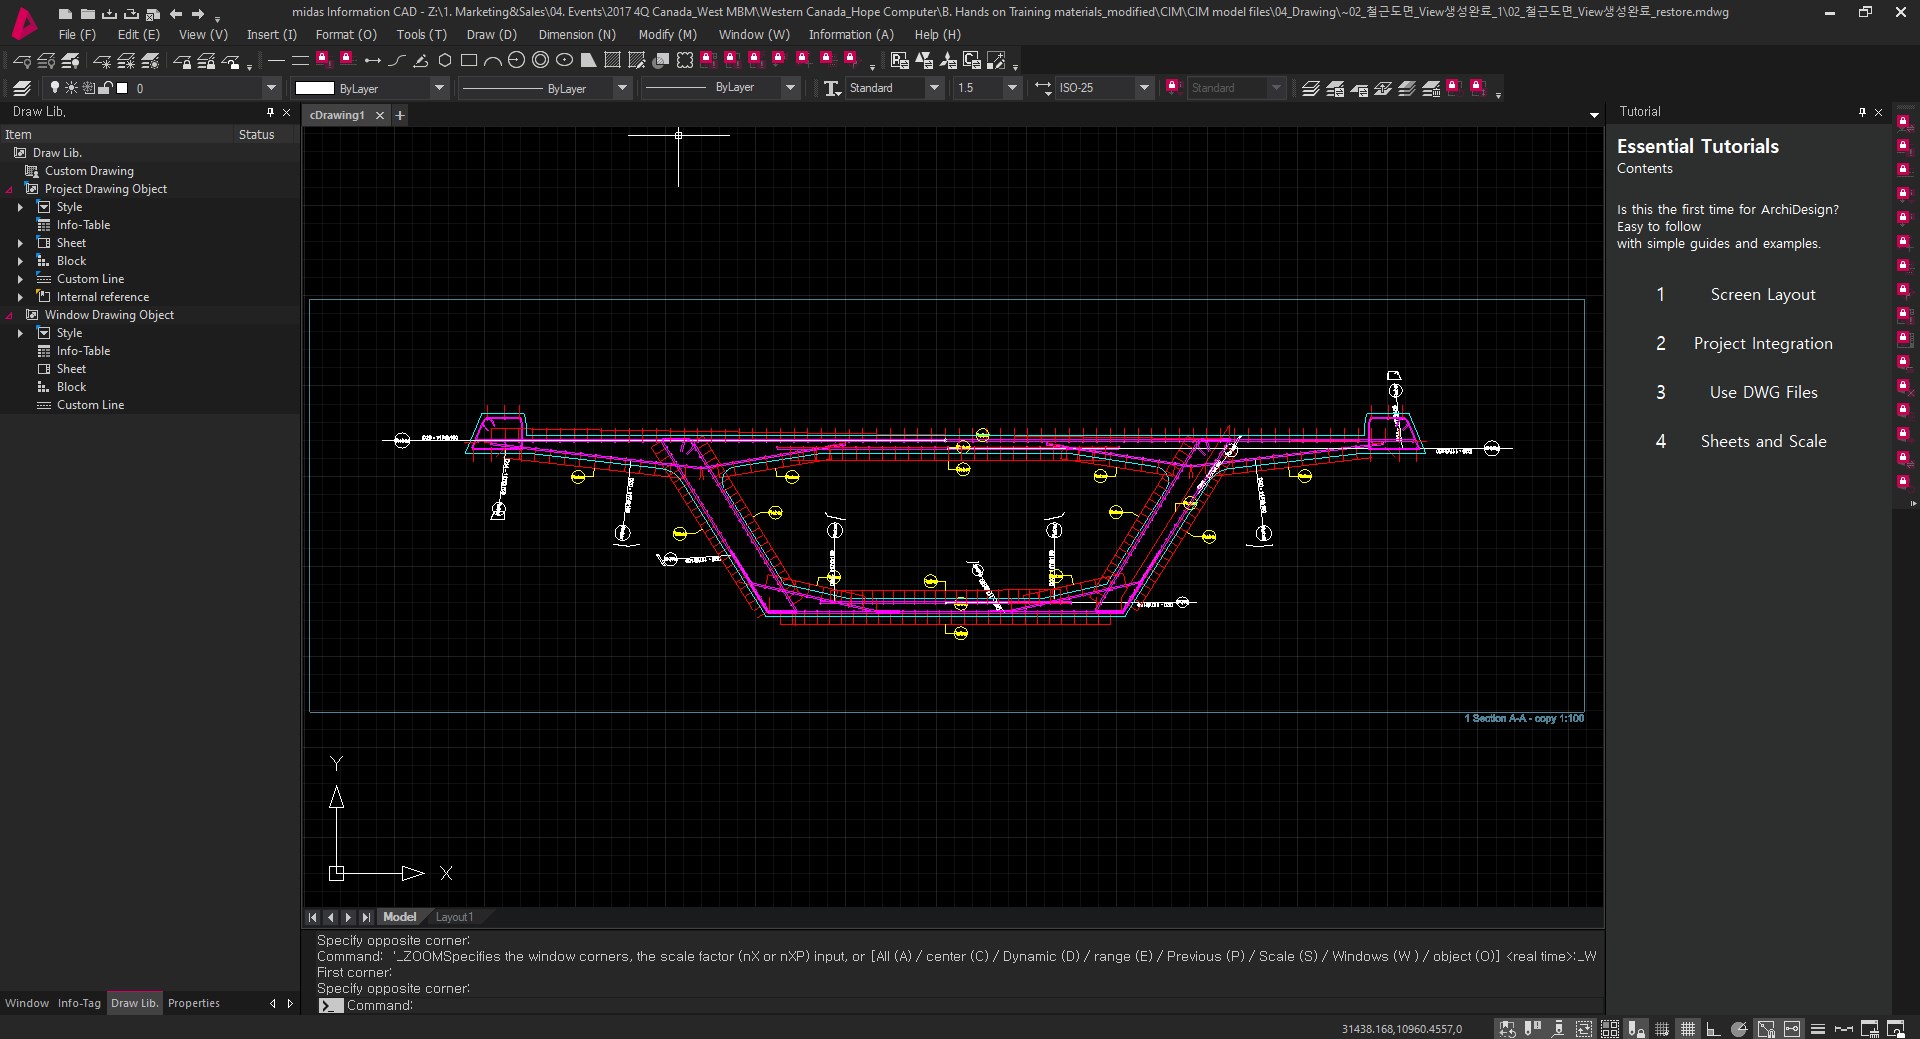Viewport: 1920px width, 1039px height.
Task: Select the rectangle draw tool
Action: [468, 61]
